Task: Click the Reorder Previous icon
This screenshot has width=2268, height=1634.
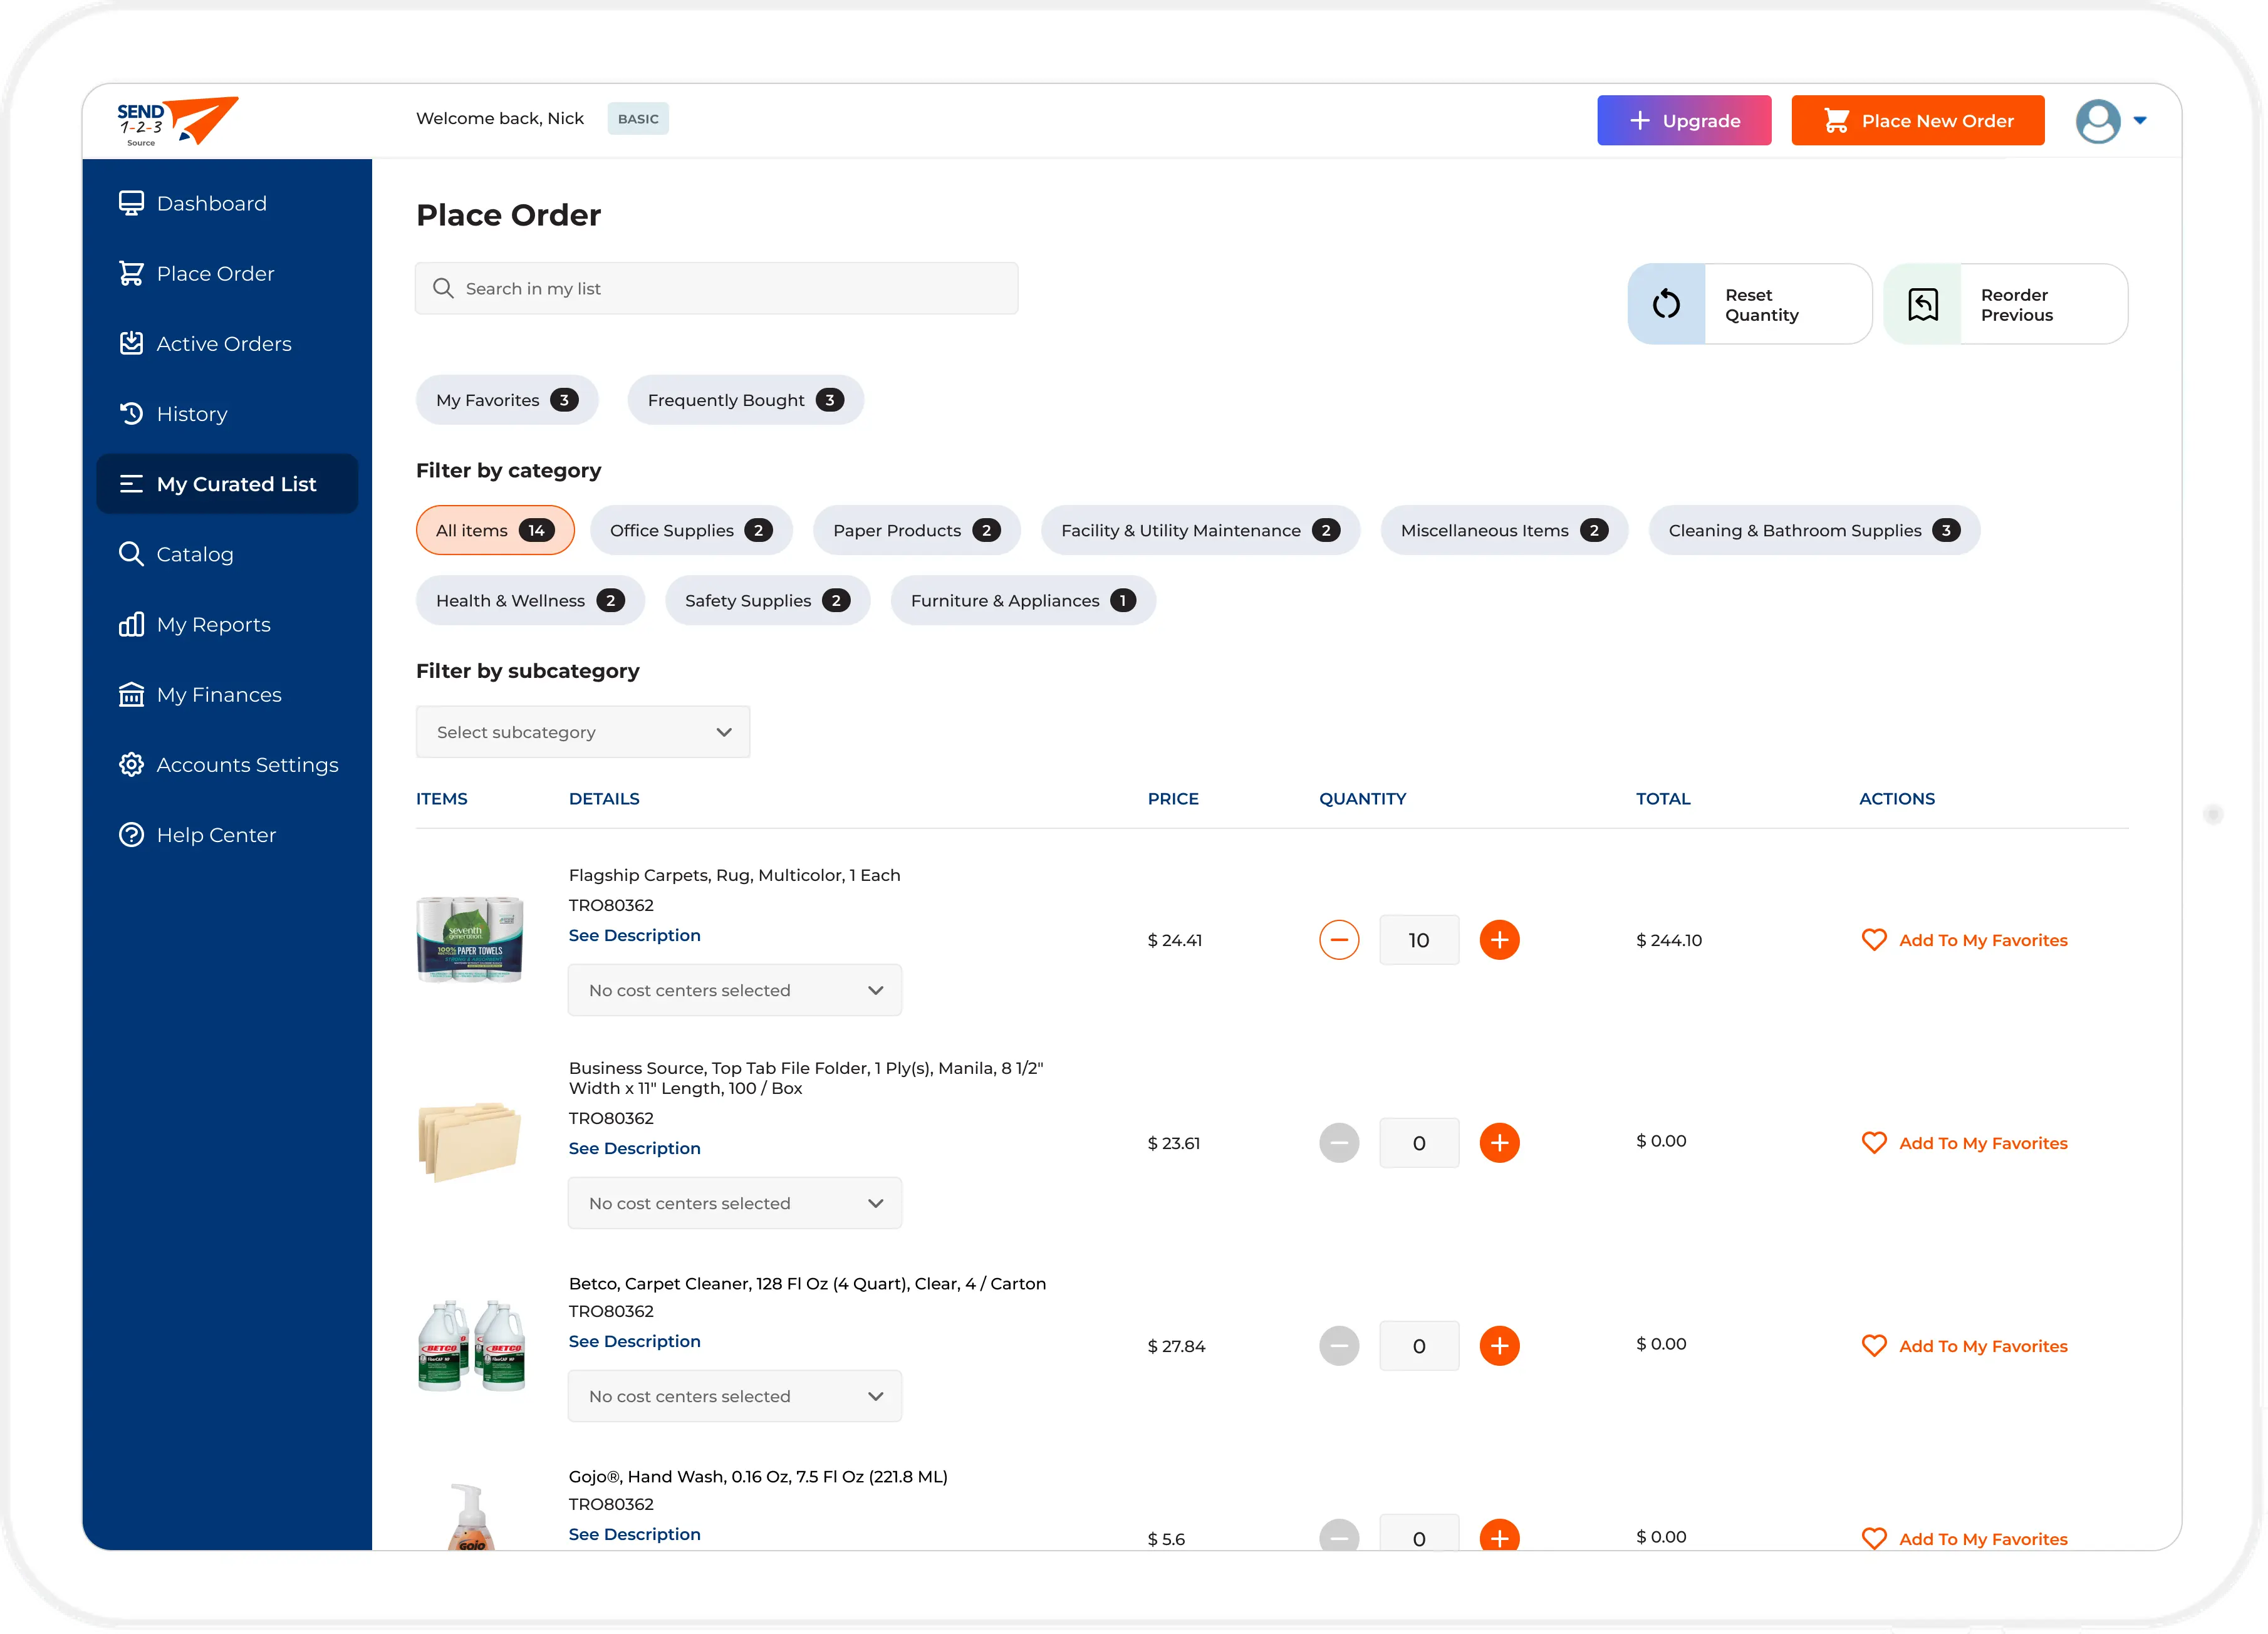Action: pos(1922,303)
